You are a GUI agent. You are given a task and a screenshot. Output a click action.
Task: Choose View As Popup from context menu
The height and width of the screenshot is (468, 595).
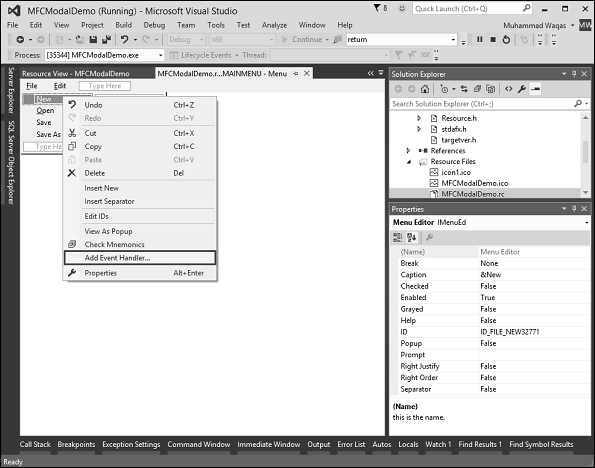[140, 231]
